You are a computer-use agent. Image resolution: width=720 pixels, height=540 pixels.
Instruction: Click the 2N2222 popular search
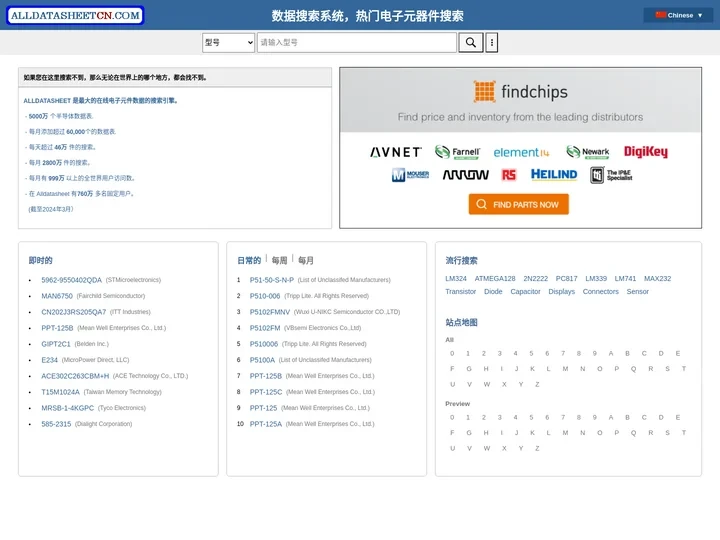coord(536,279)
